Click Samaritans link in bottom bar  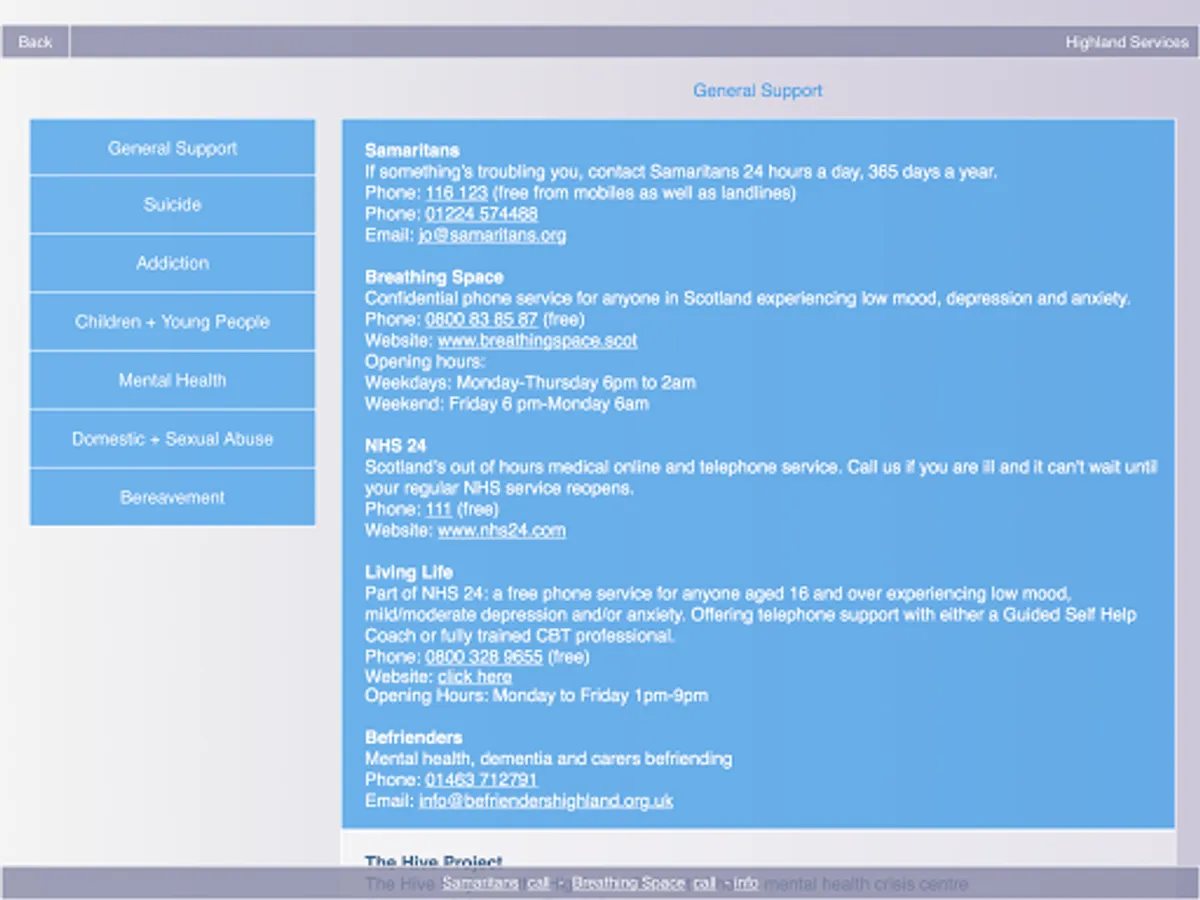(x=480, y=883)
